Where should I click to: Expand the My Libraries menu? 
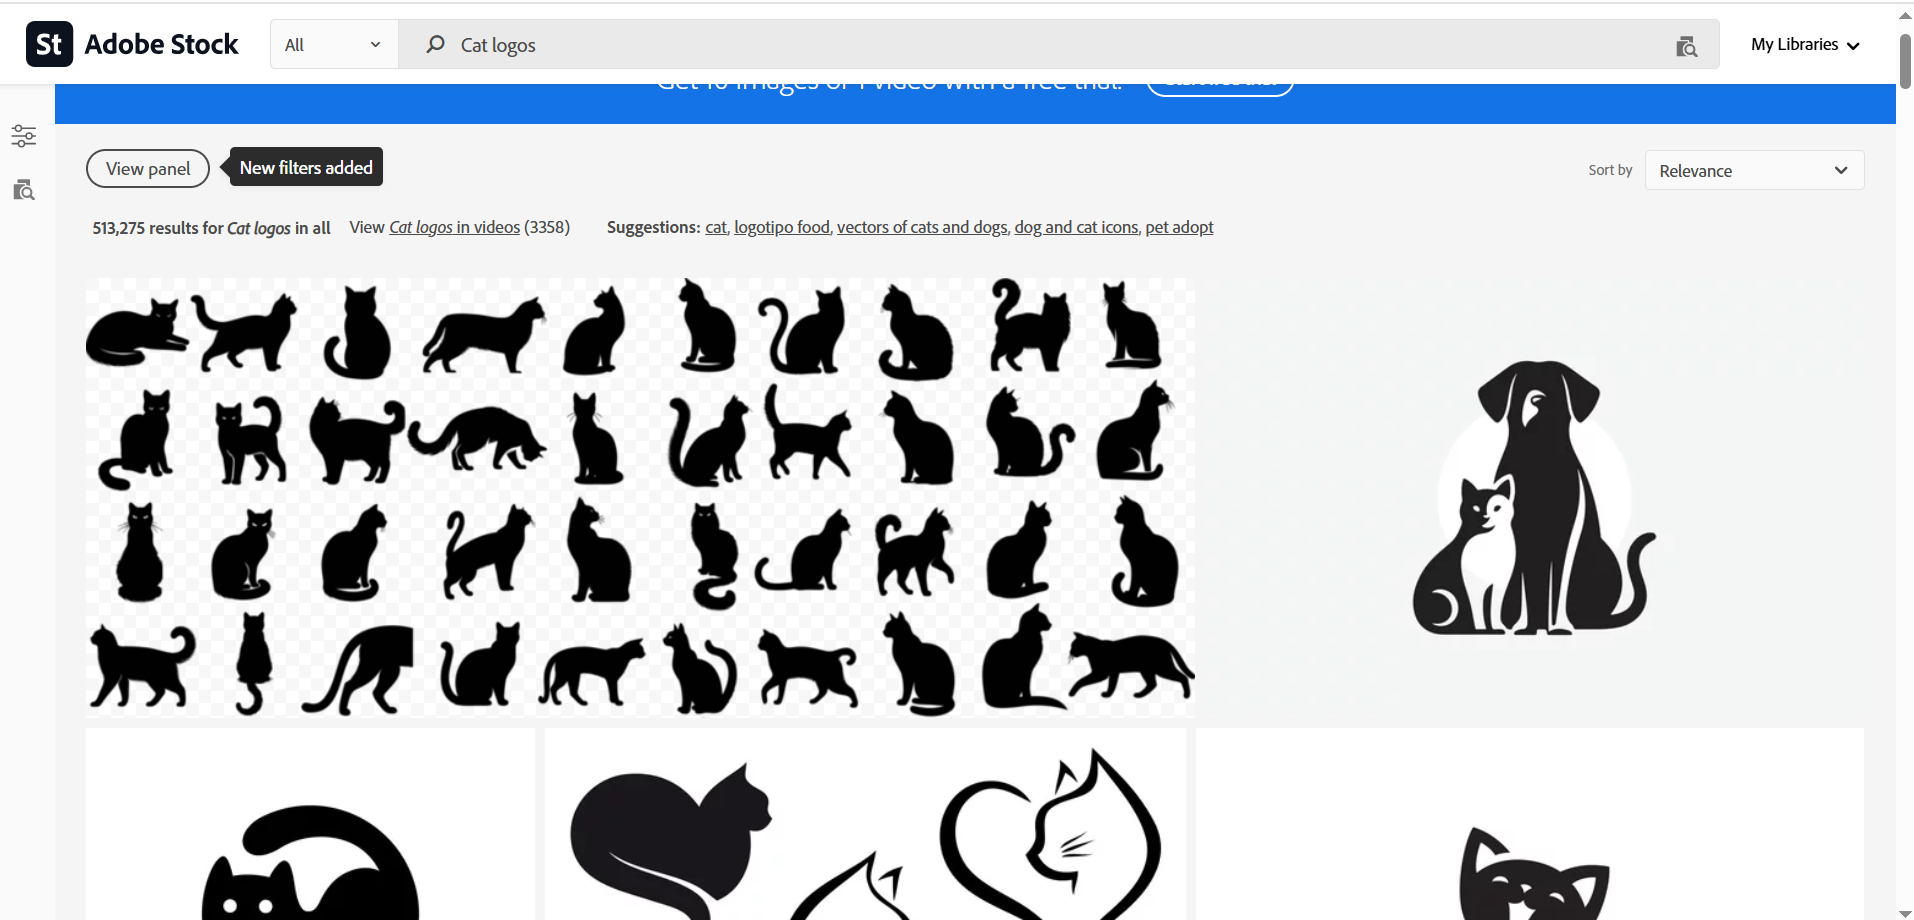point(1804,44)
